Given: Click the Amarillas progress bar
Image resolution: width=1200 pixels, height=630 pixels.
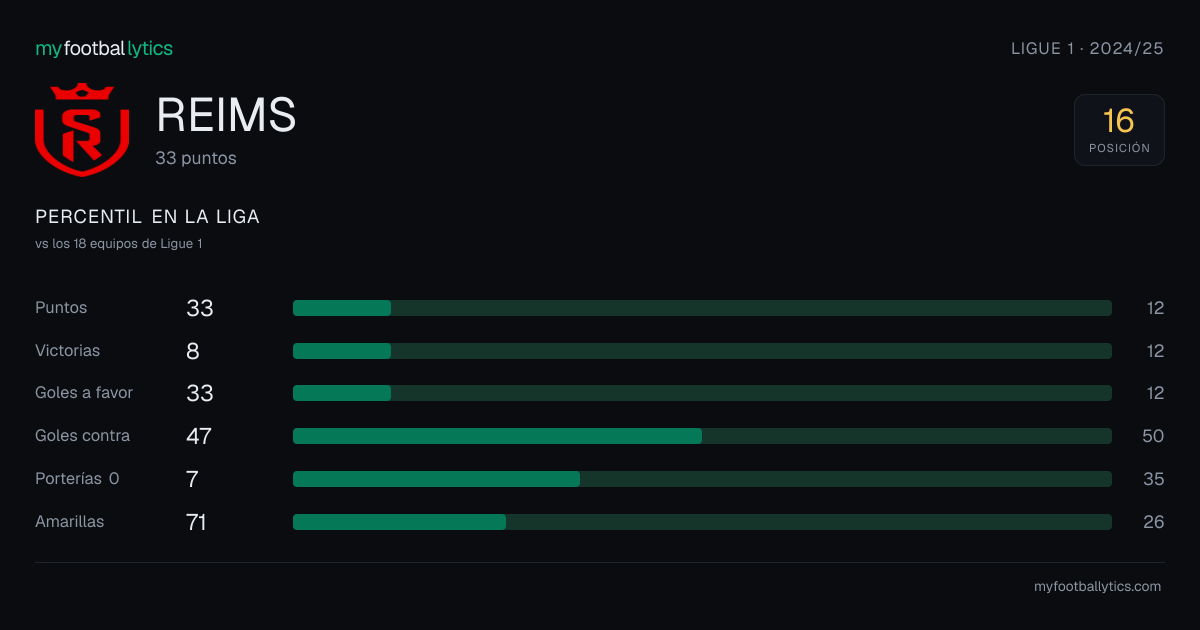Looking at the screenshot, I should point(702,522).
